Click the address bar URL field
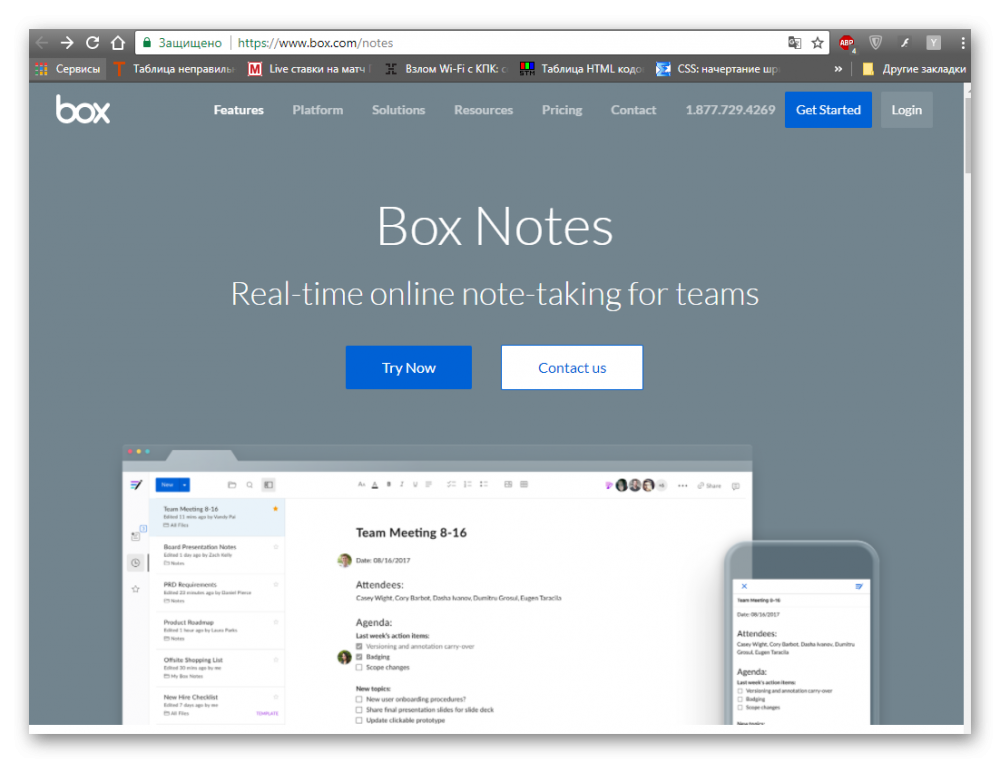The width and height of the screenshot is (1000, 763). [500, 43]
